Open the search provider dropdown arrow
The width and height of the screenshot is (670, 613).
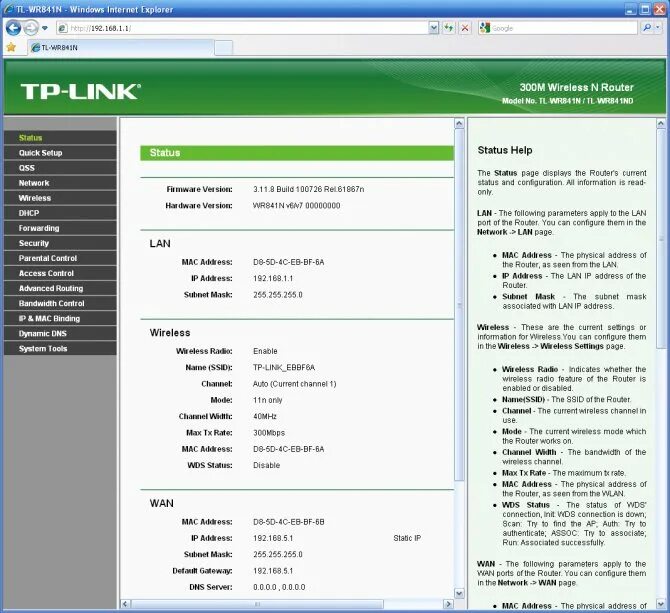point(658,28)
